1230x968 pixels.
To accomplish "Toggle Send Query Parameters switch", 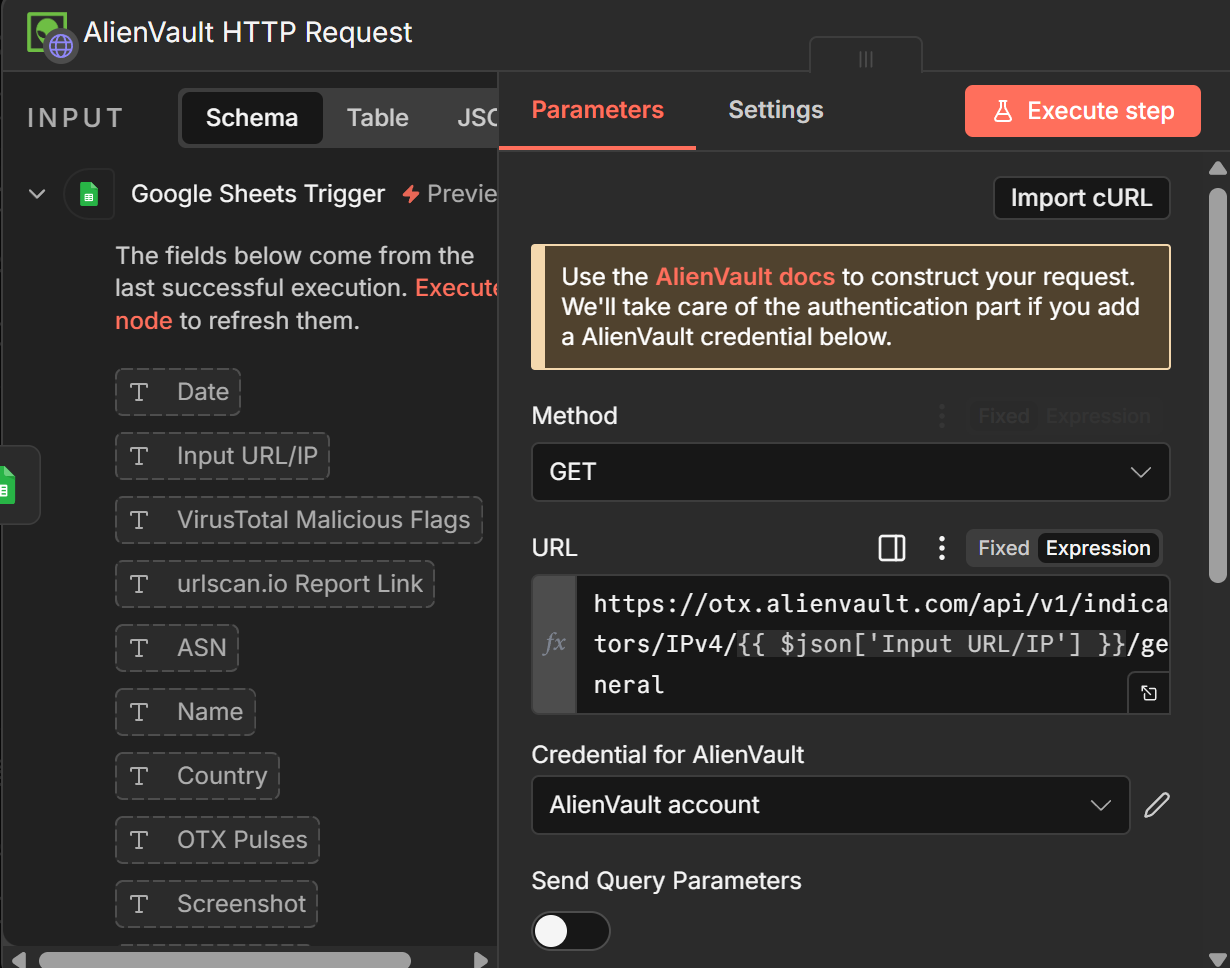I will pyautogui.click(x=571, y=931).
